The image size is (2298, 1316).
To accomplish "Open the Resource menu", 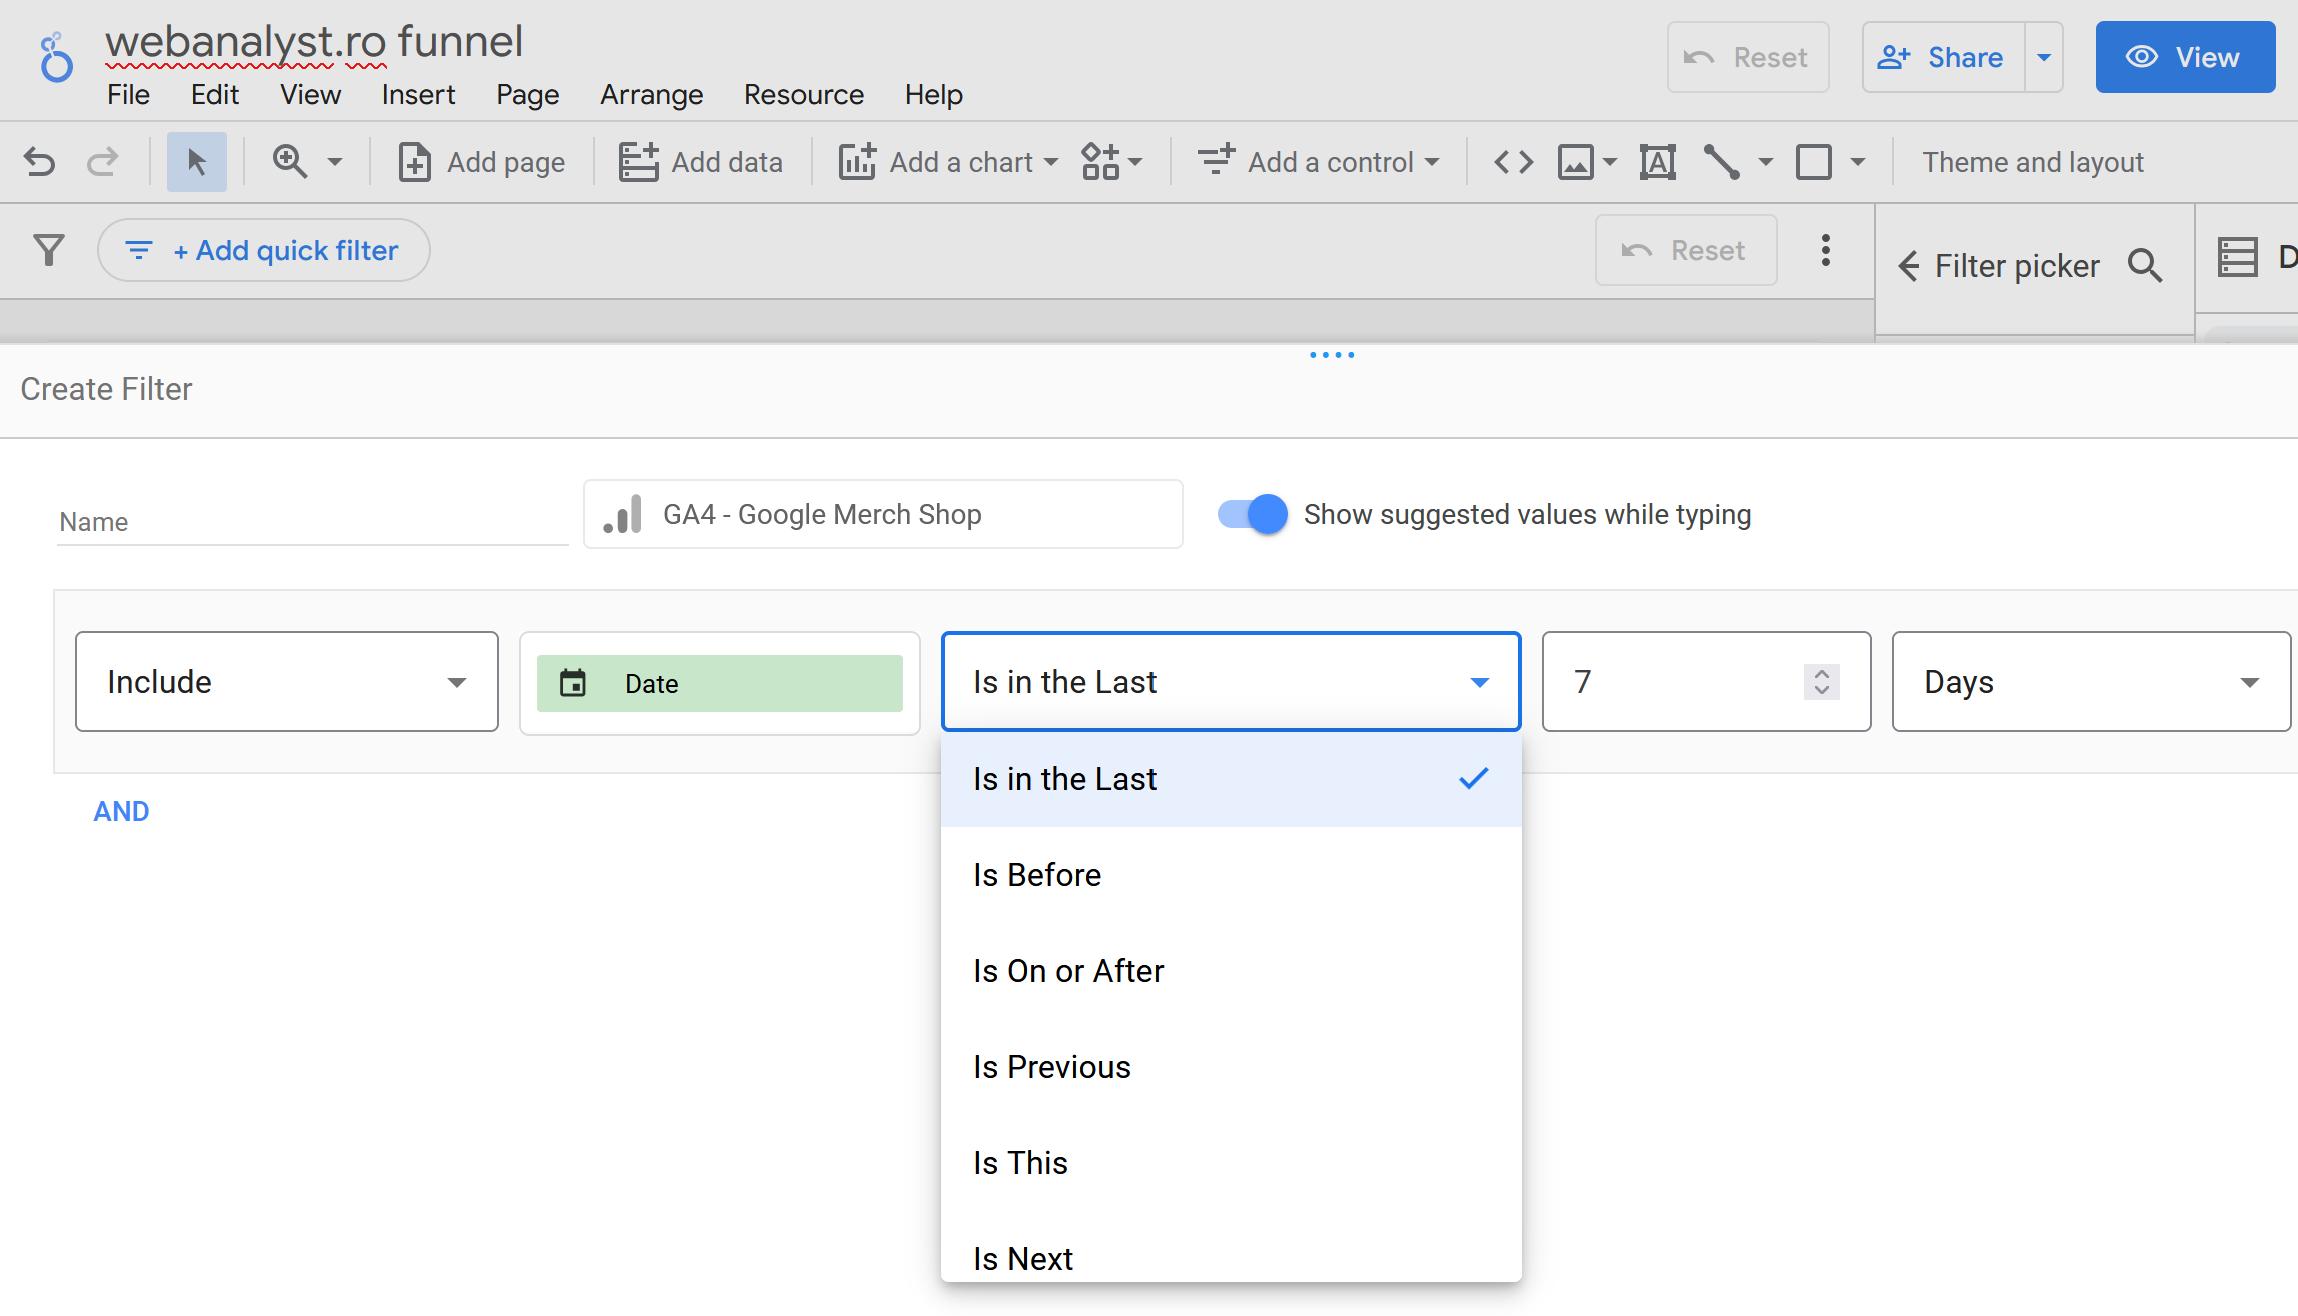I will [x=803, y=95].
